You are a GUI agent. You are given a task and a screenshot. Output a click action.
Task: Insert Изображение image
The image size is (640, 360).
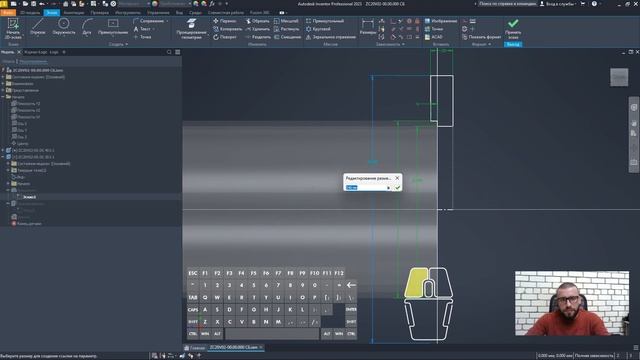(x=440, y=21)
